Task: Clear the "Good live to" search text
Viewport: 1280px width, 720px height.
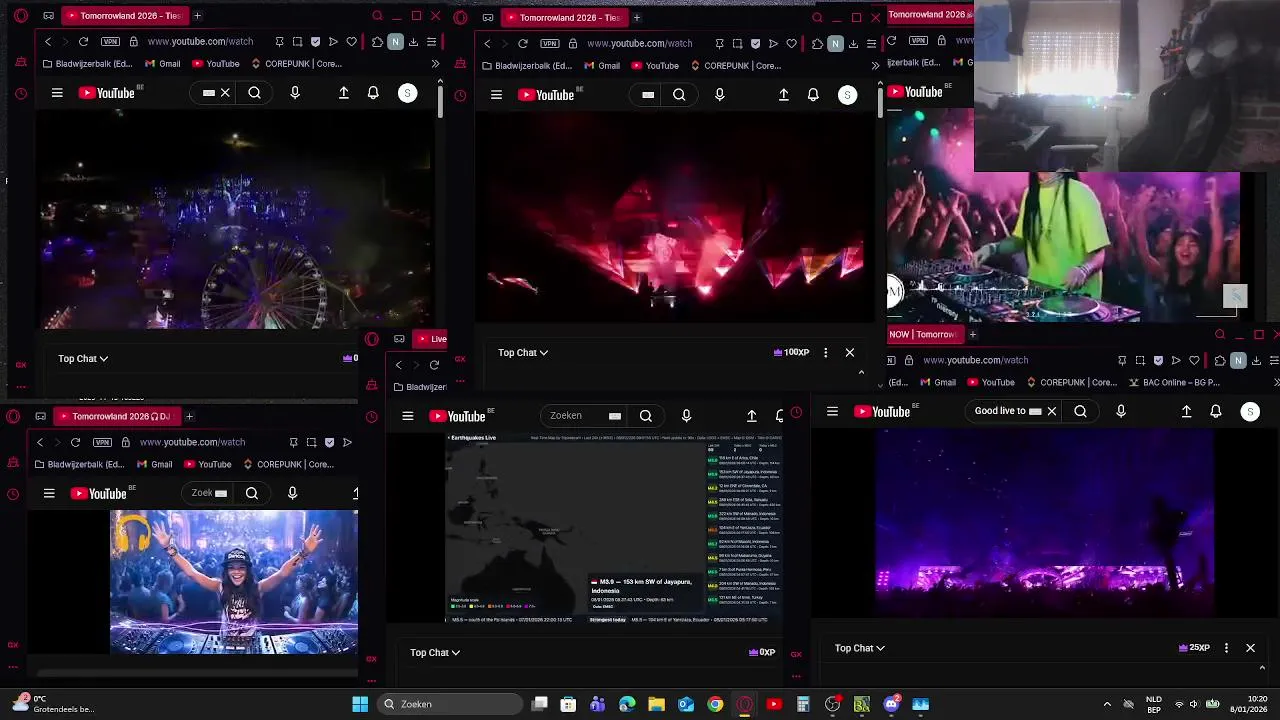Action: coord(1051,411)
